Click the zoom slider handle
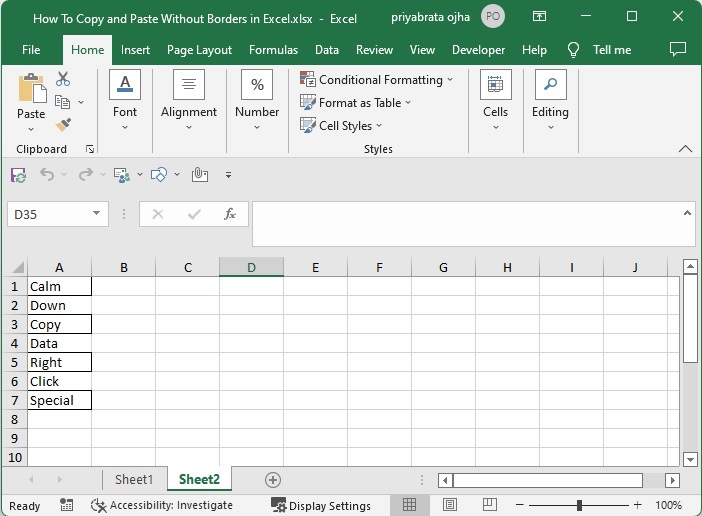702x516 pixels. [582, 505]
